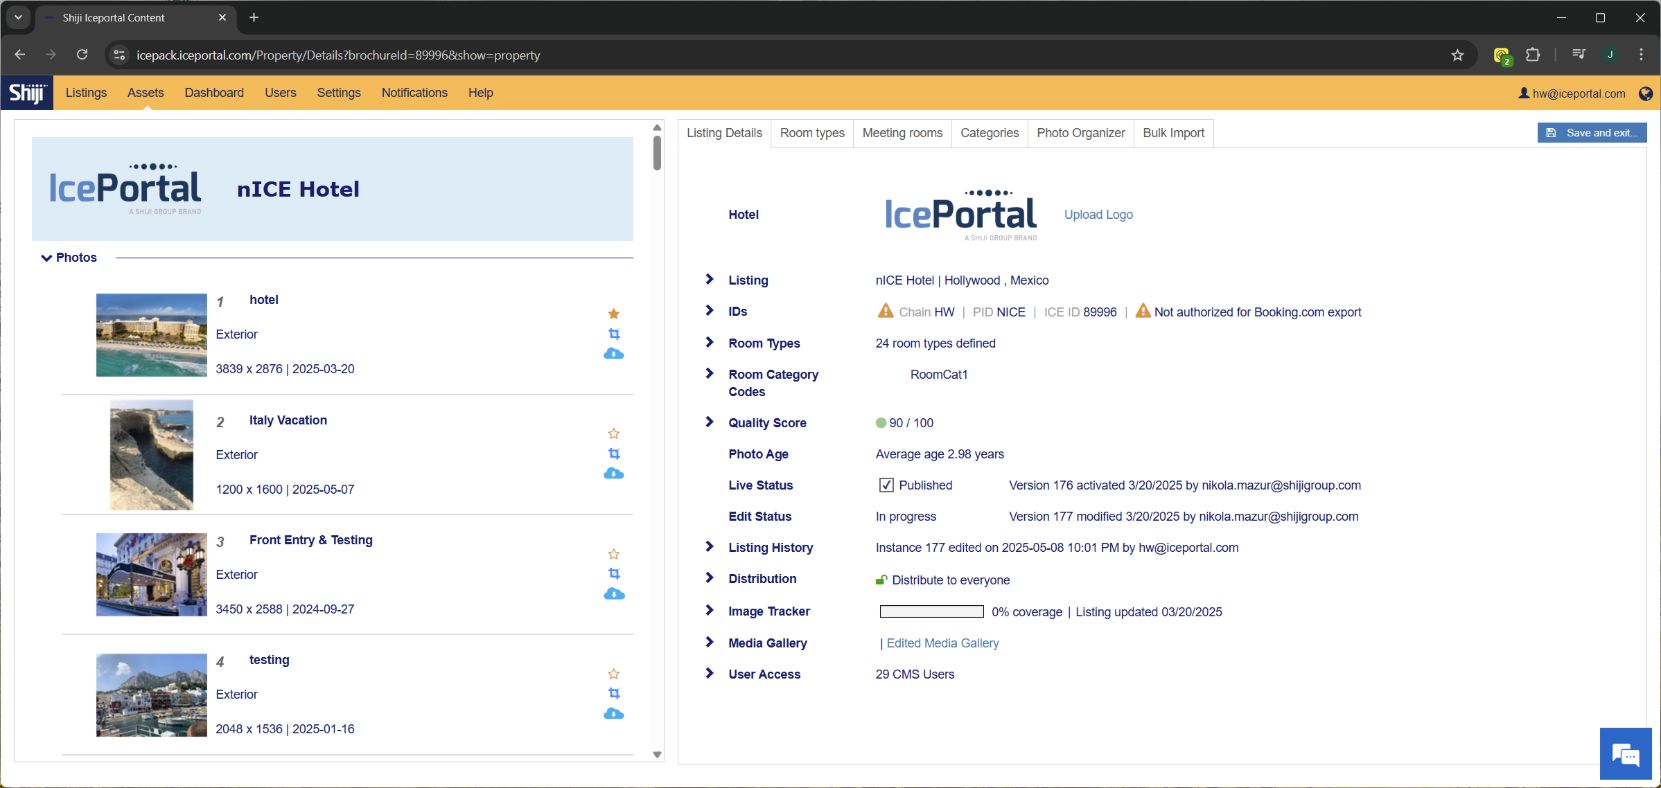Click the Image Tracker coverage progress bar
The height and width of the screenshot is (788, 1661).
pos(931,612)
